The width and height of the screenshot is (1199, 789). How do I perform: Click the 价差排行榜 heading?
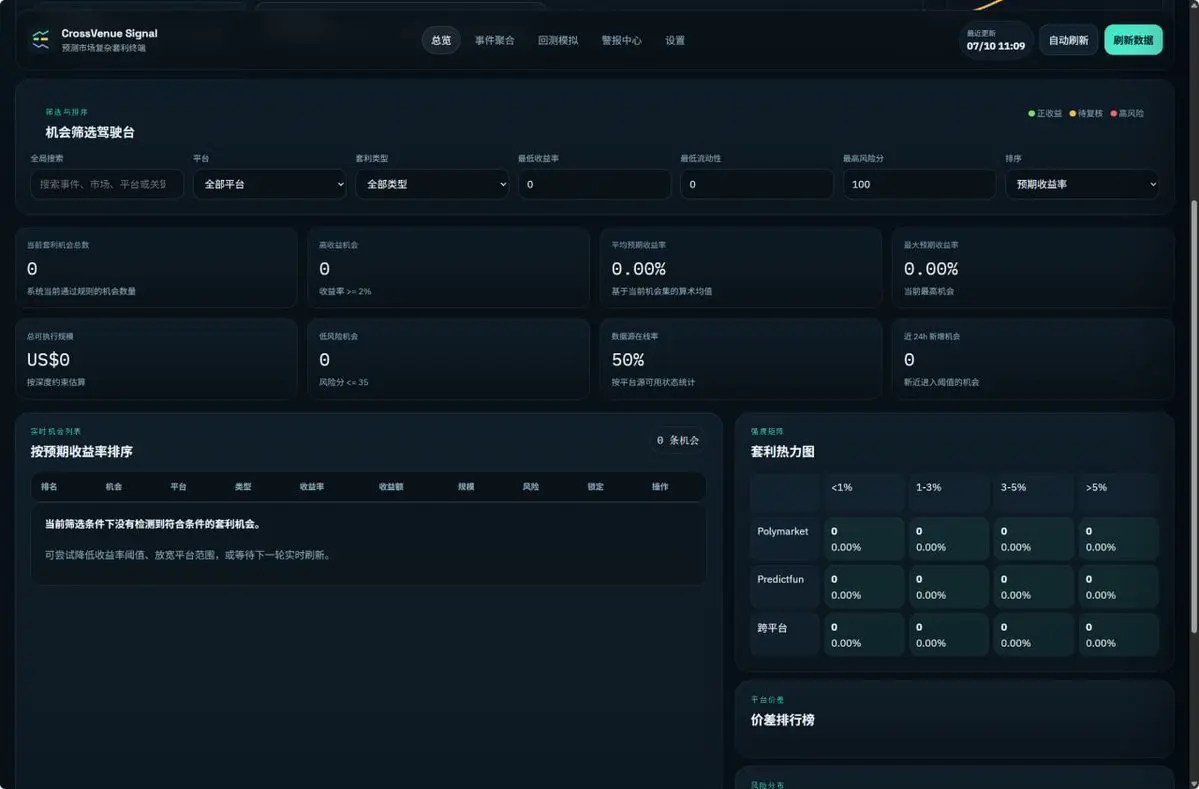pyautogui.click(x=782, y=720)
